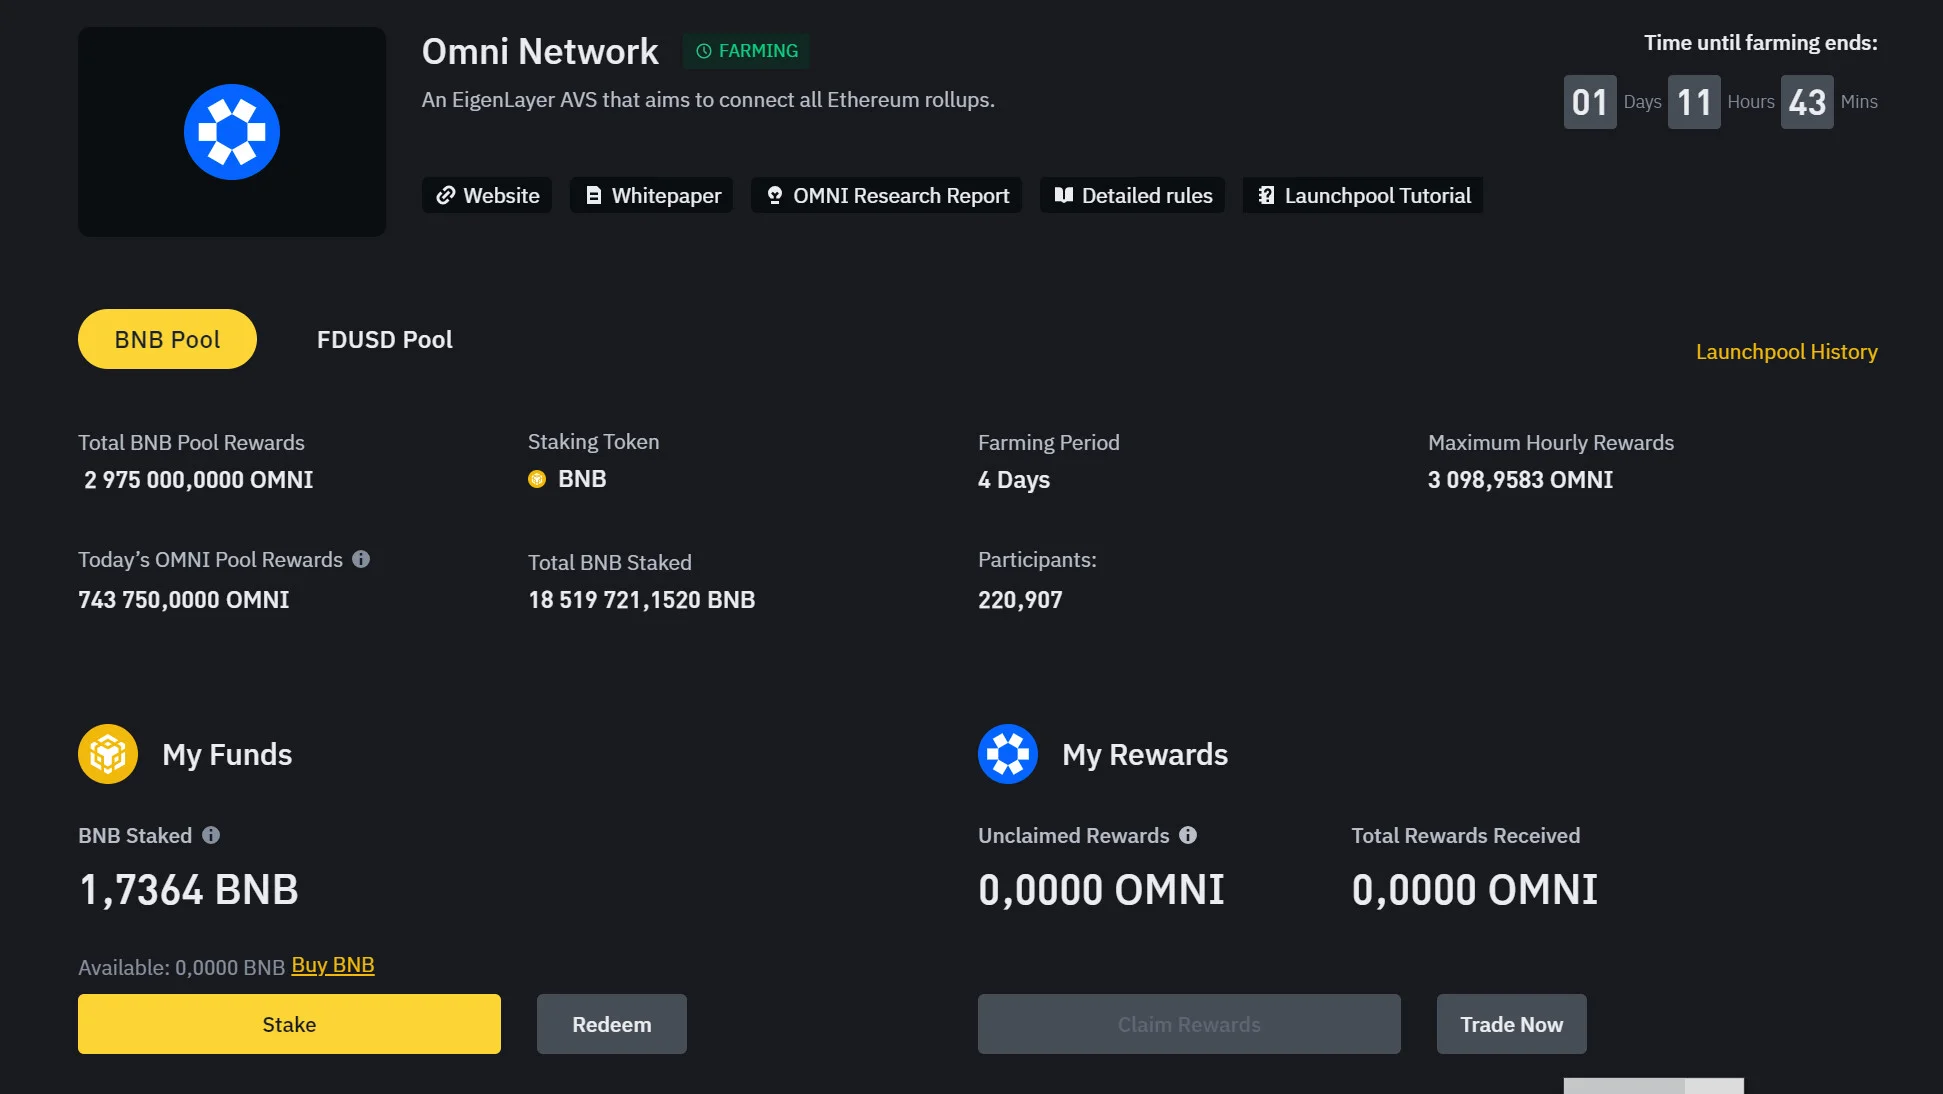Click the 'Time until farming ends:' label
This screenshot has height=1094, width=1943.
[x=1761, y=43]
